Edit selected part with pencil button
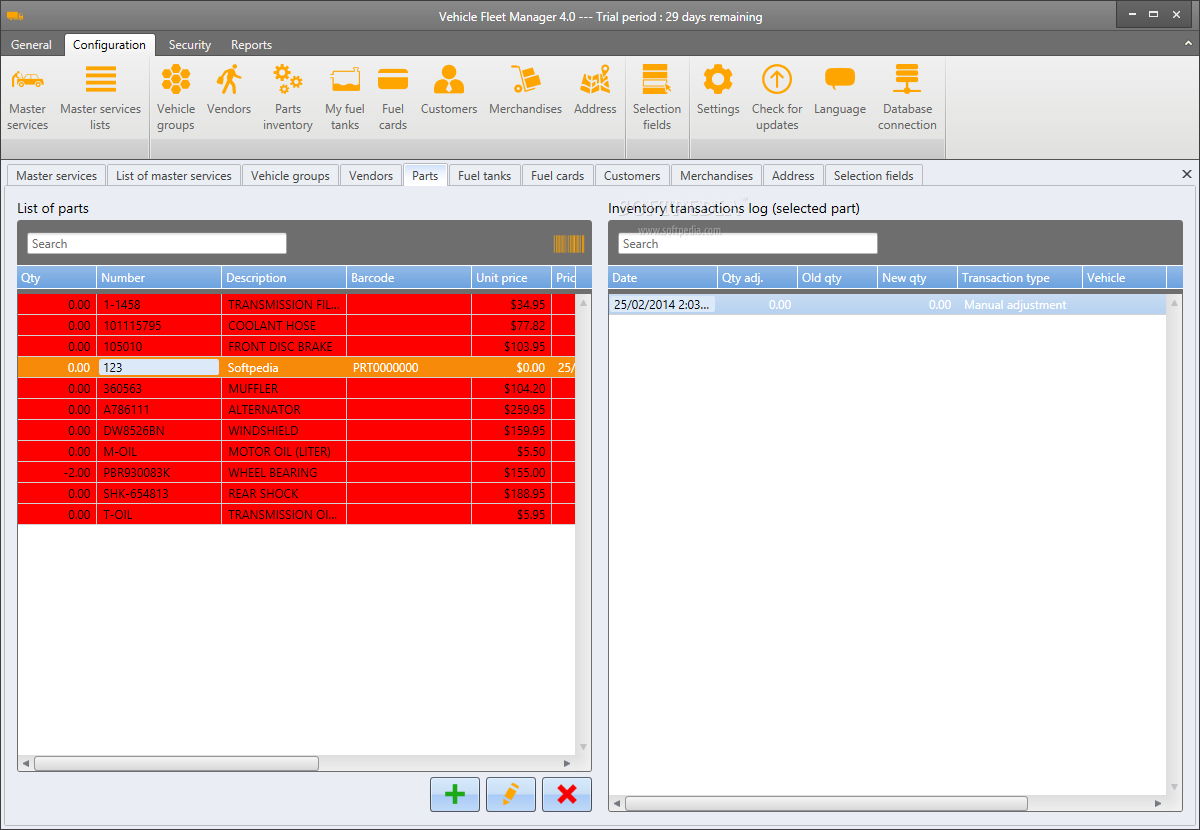 coord(511,794)
